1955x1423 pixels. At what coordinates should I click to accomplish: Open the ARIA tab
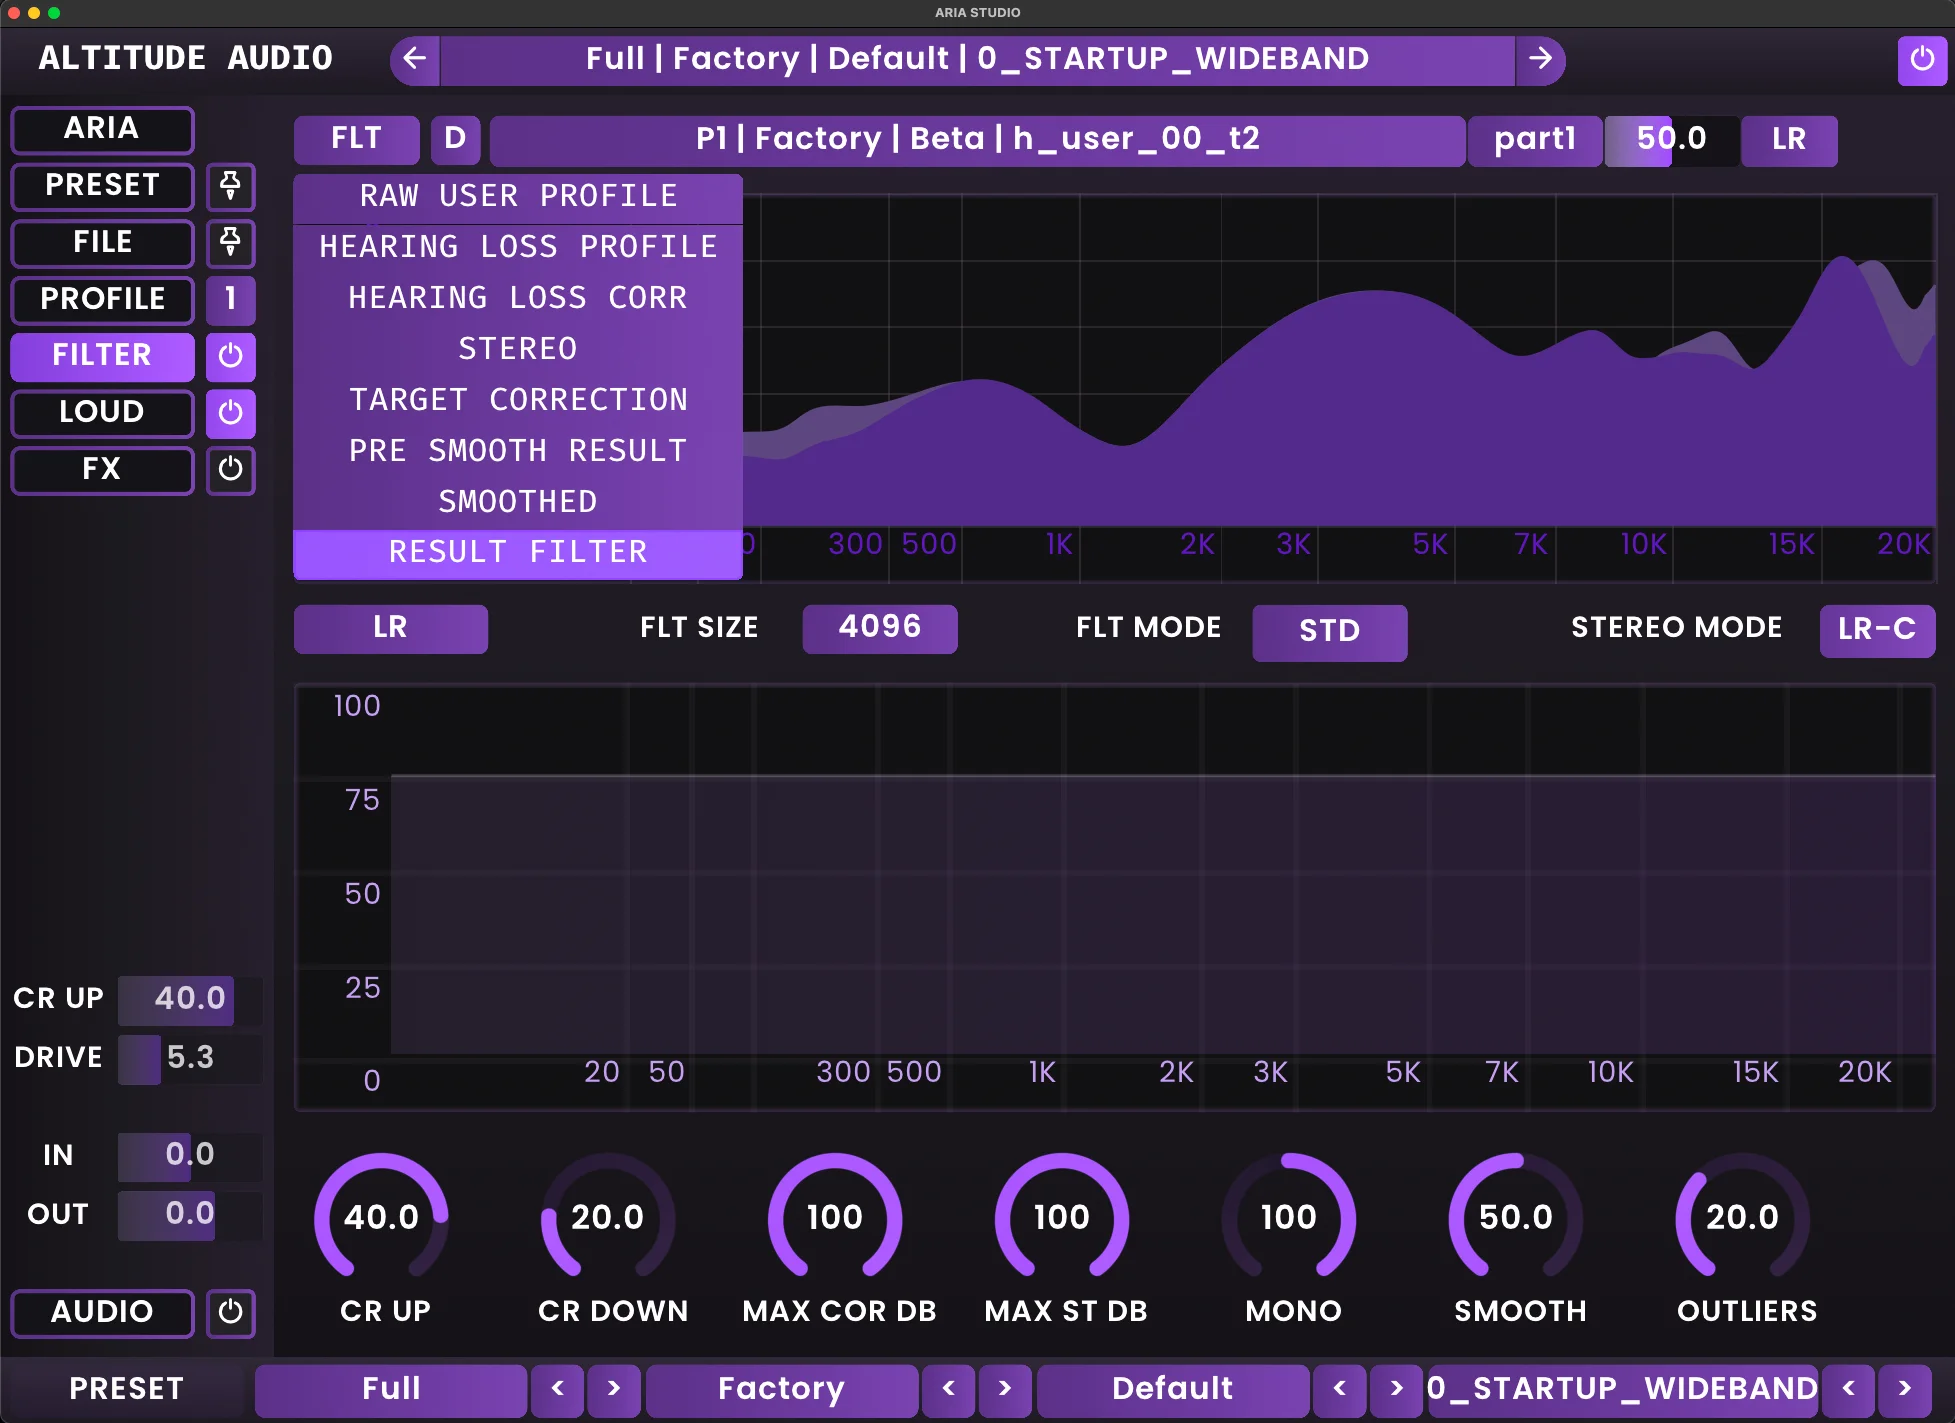tap(101, 129)
